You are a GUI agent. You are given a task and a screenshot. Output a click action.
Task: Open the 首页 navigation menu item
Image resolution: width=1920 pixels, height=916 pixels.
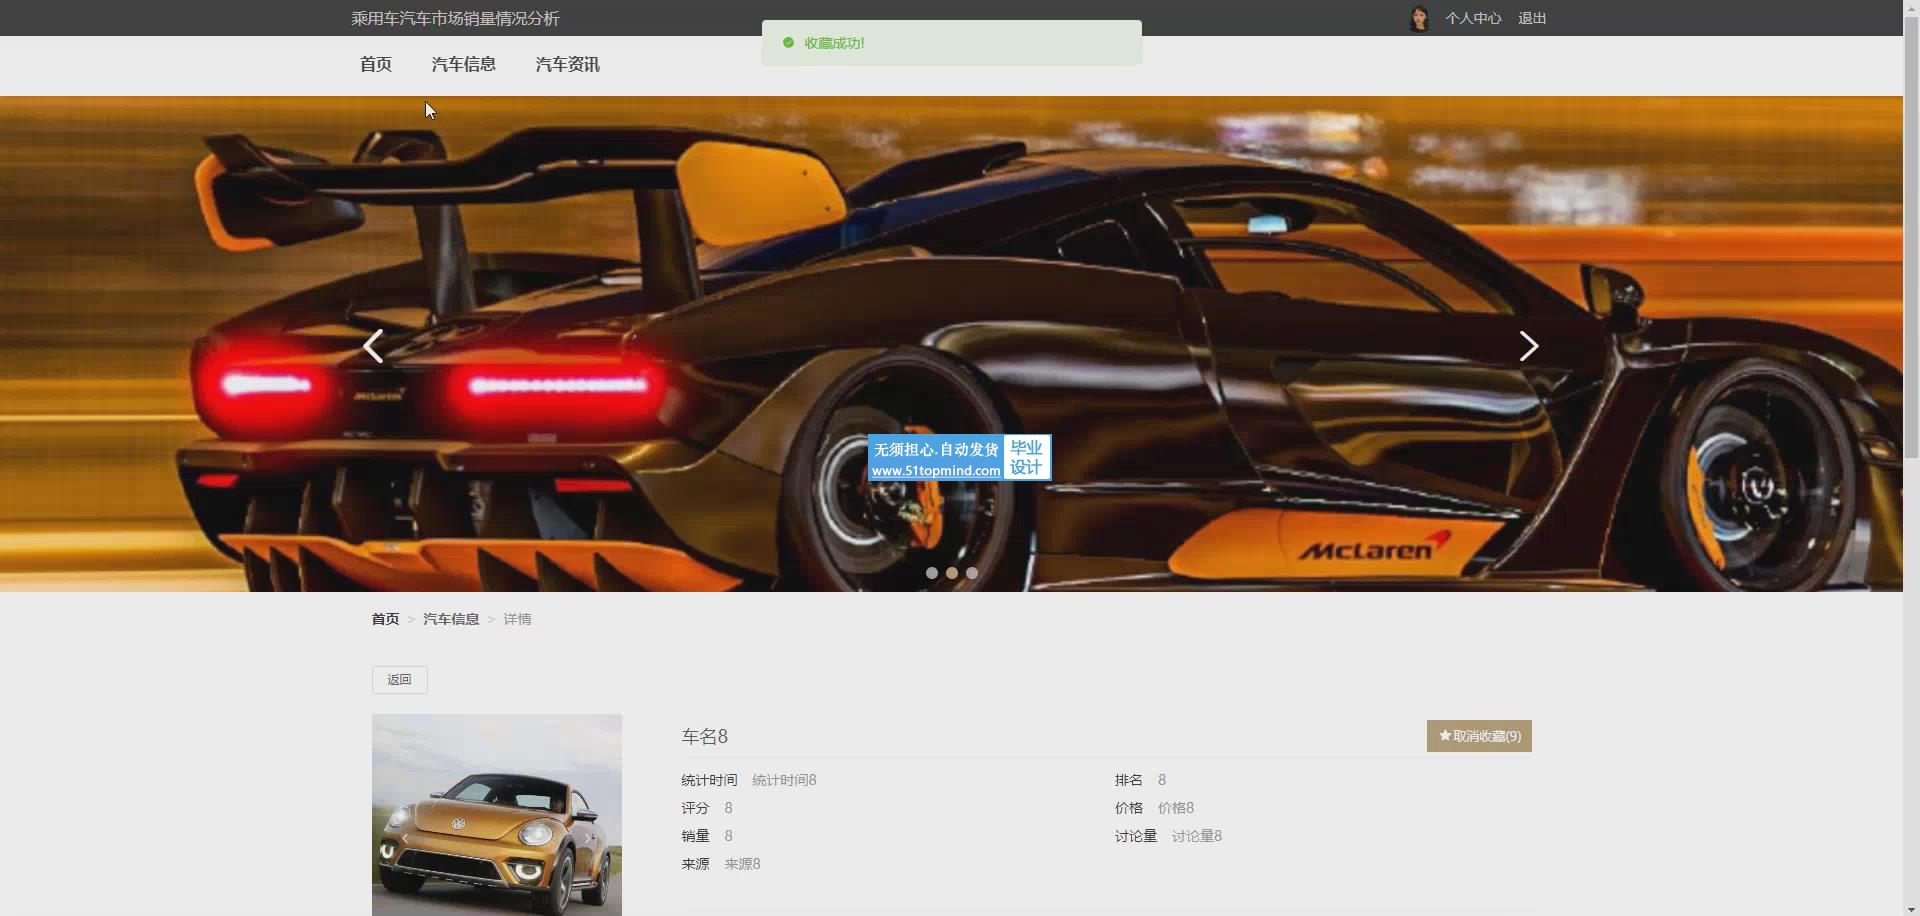(376, 65)
